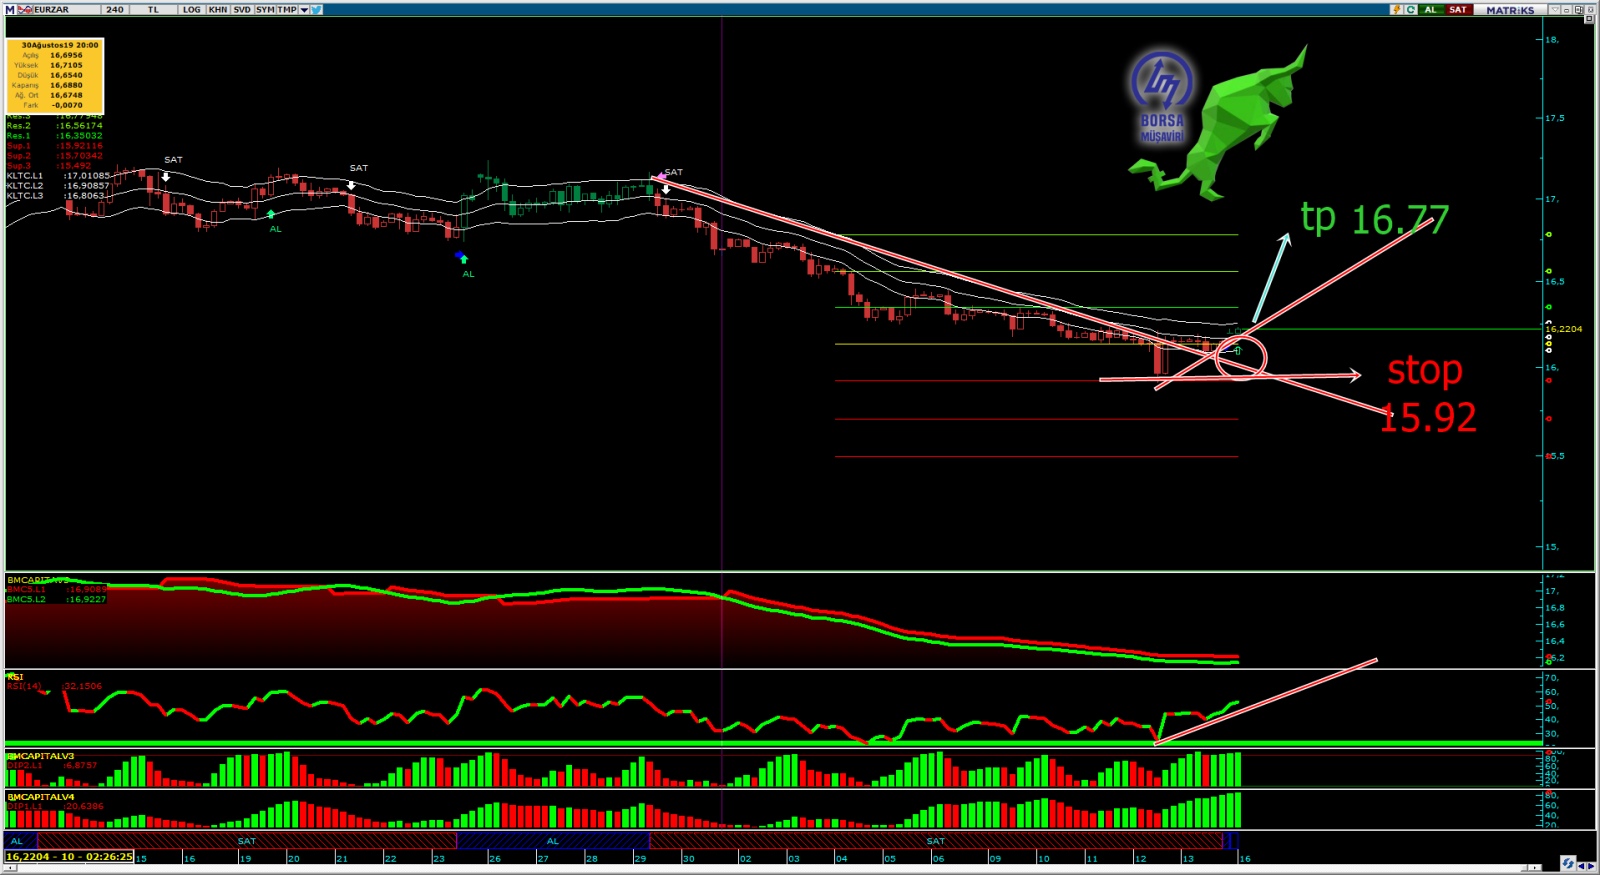The width and height of the screenshot is (1600, 875).
Task: Click the MATRIKS logo button
Action: 1509,9
